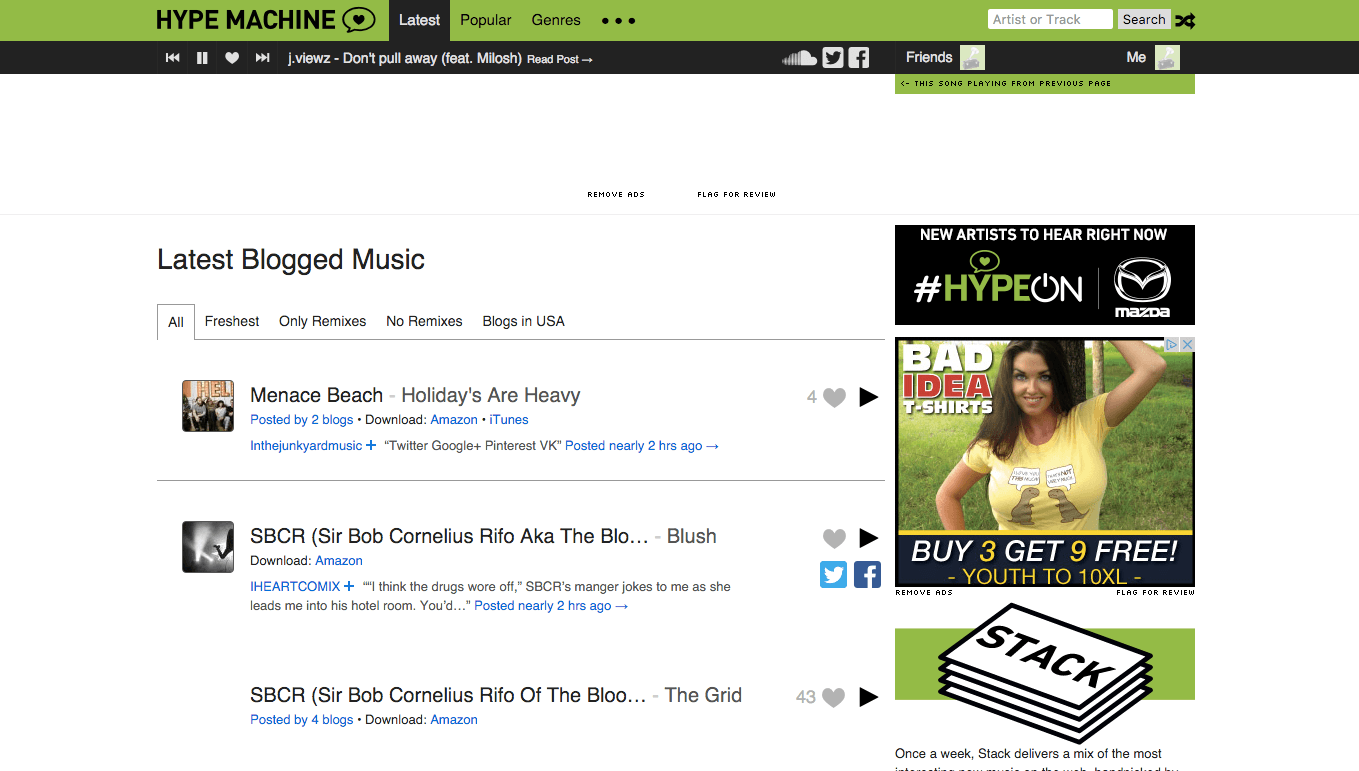
Task: Click the Hype Machine logo
Action: (x=266, y=19)
